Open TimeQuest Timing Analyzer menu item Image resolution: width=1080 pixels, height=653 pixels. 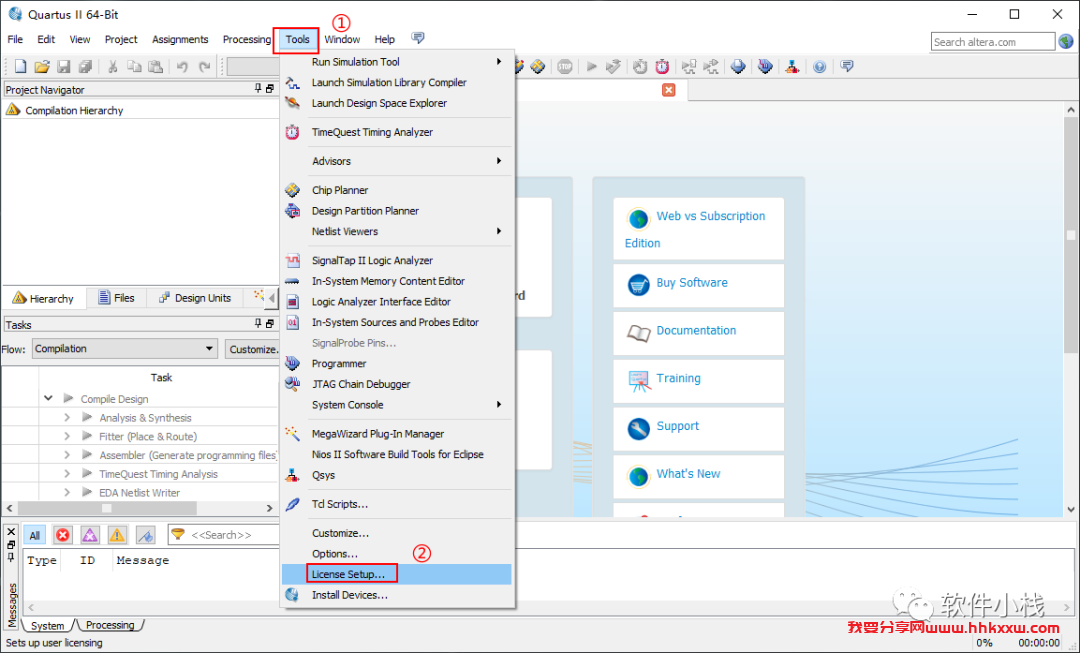pos(397,132)
